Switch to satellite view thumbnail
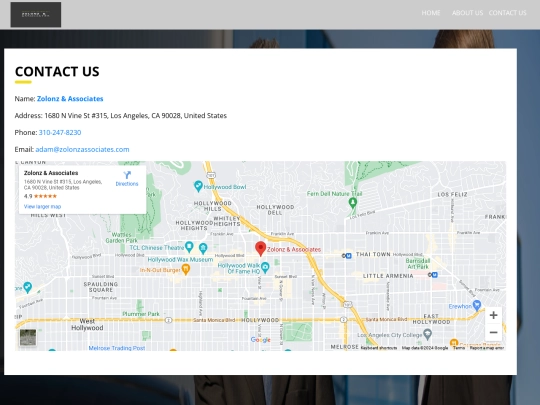Image resolution: width=540 pixels, height=405 pixels. coord(28,337)
